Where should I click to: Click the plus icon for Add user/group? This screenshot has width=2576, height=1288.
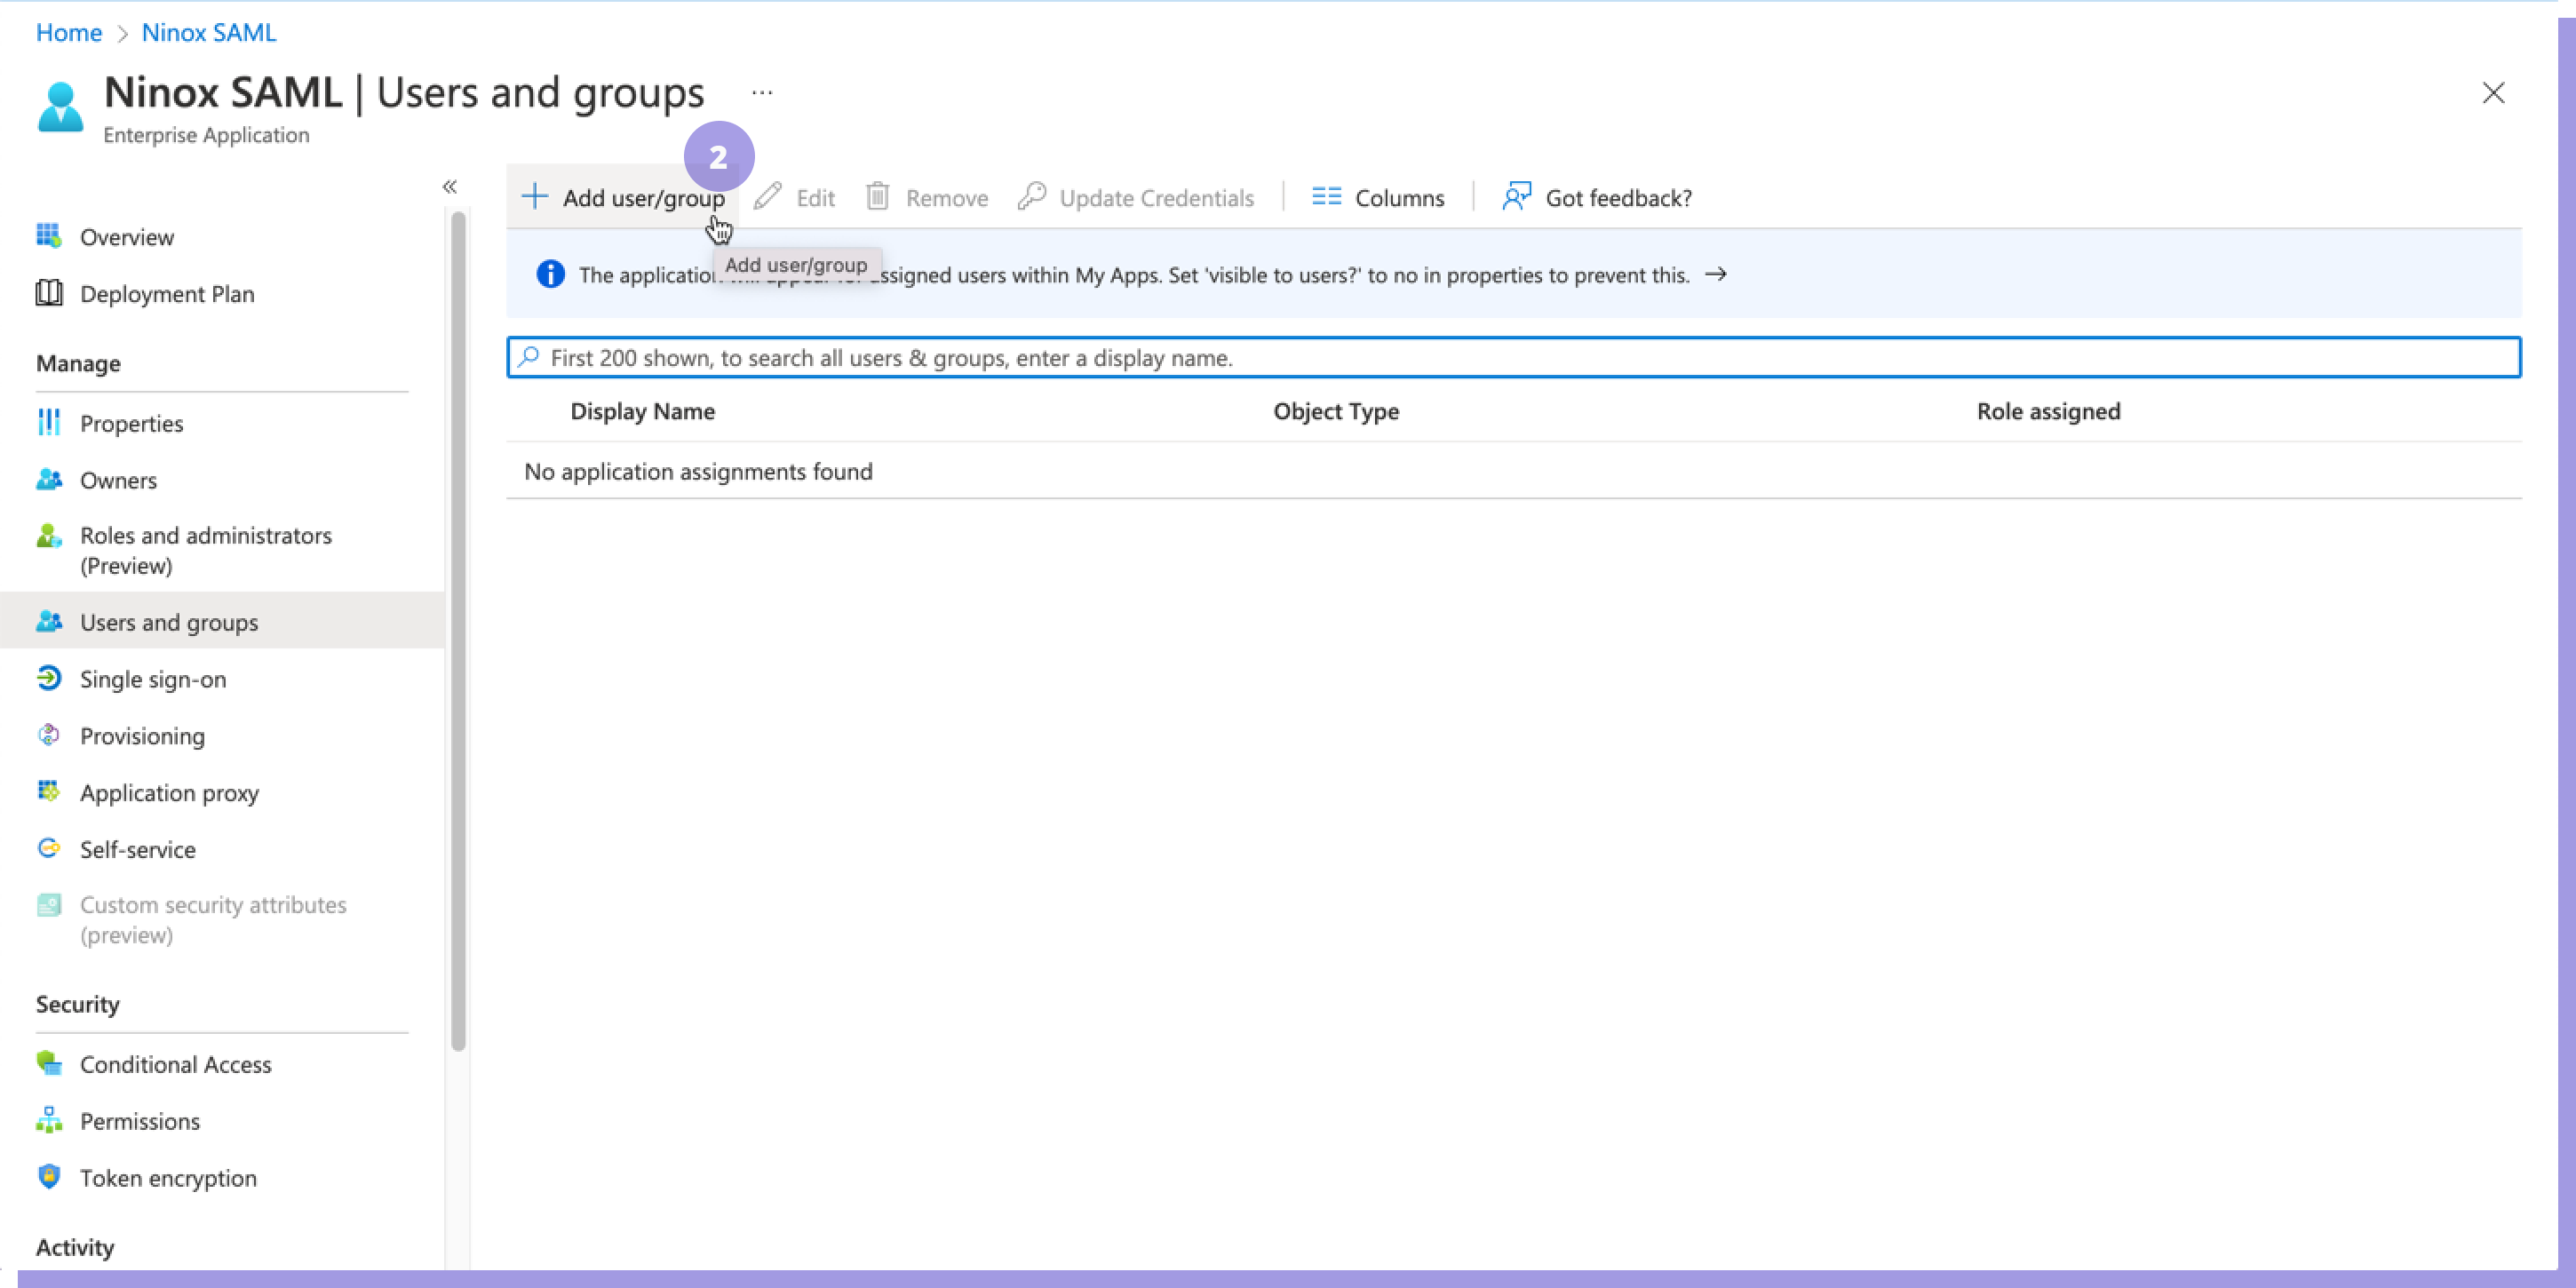[x=535, y=196]
